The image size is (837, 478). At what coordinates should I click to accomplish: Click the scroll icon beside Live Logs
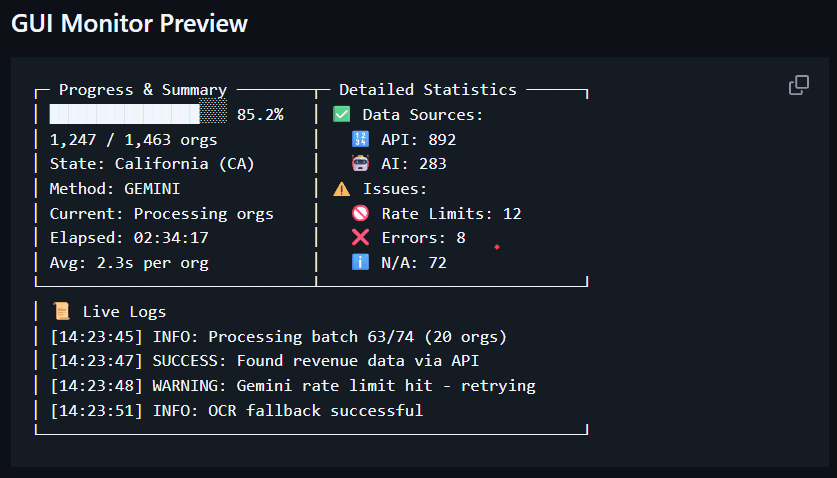[x=62, y=311]
